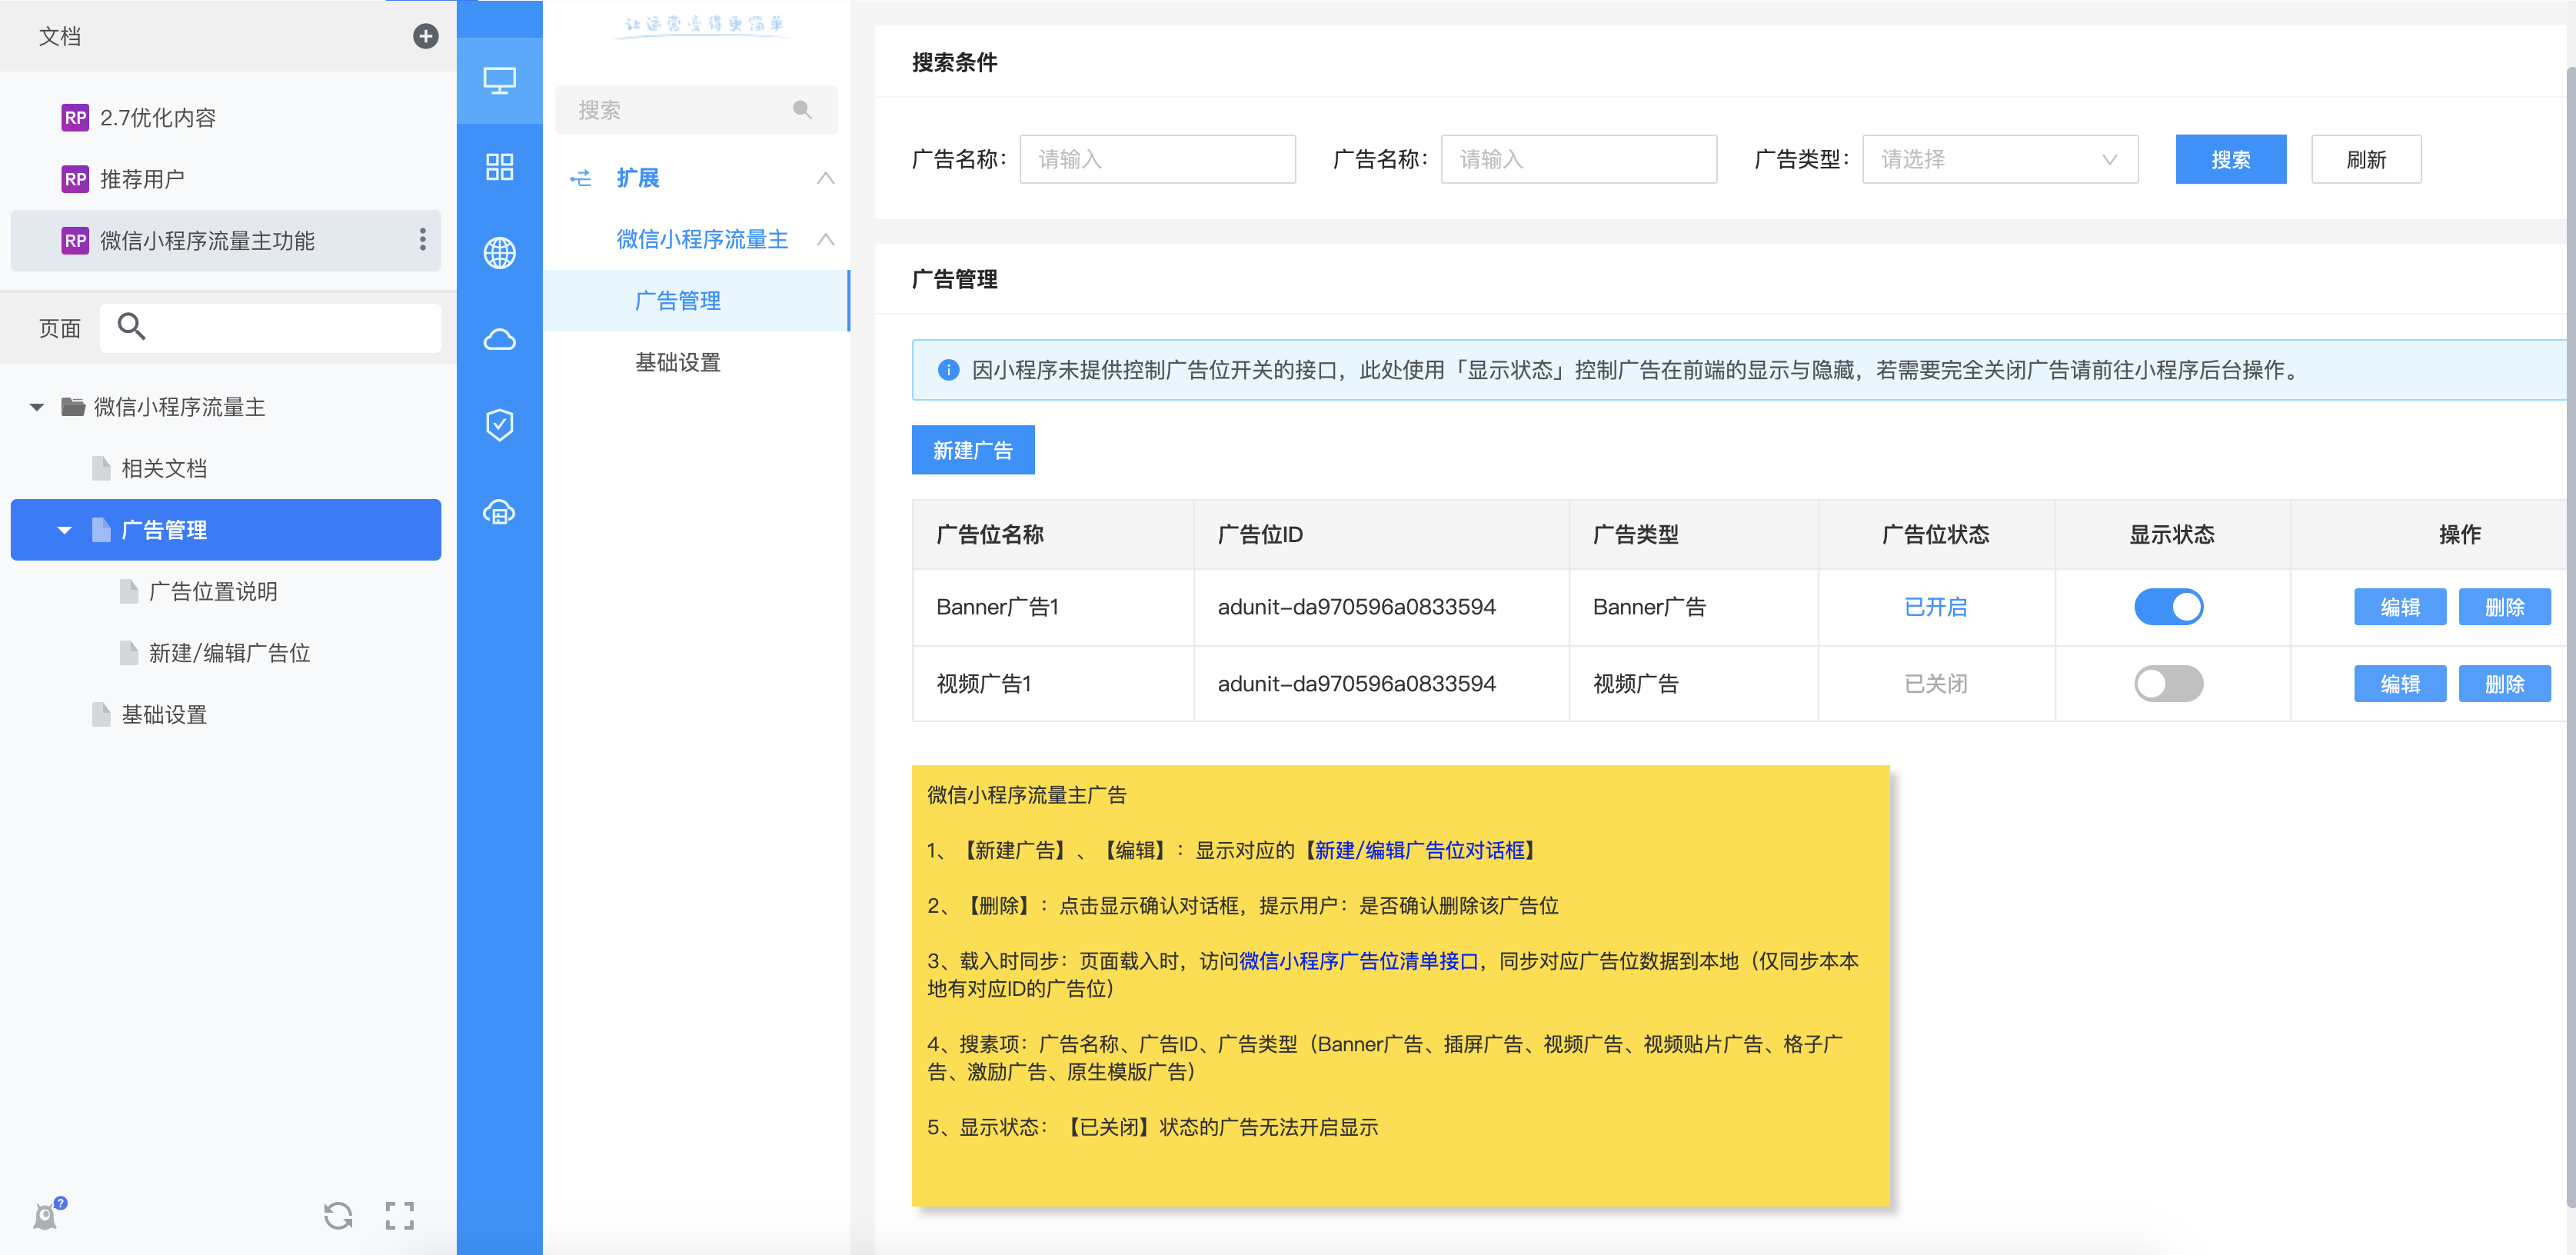The image size is (2576, 1255).
Task: Click the swap arrows icon beside 扩展
Action: pos(580,178)
